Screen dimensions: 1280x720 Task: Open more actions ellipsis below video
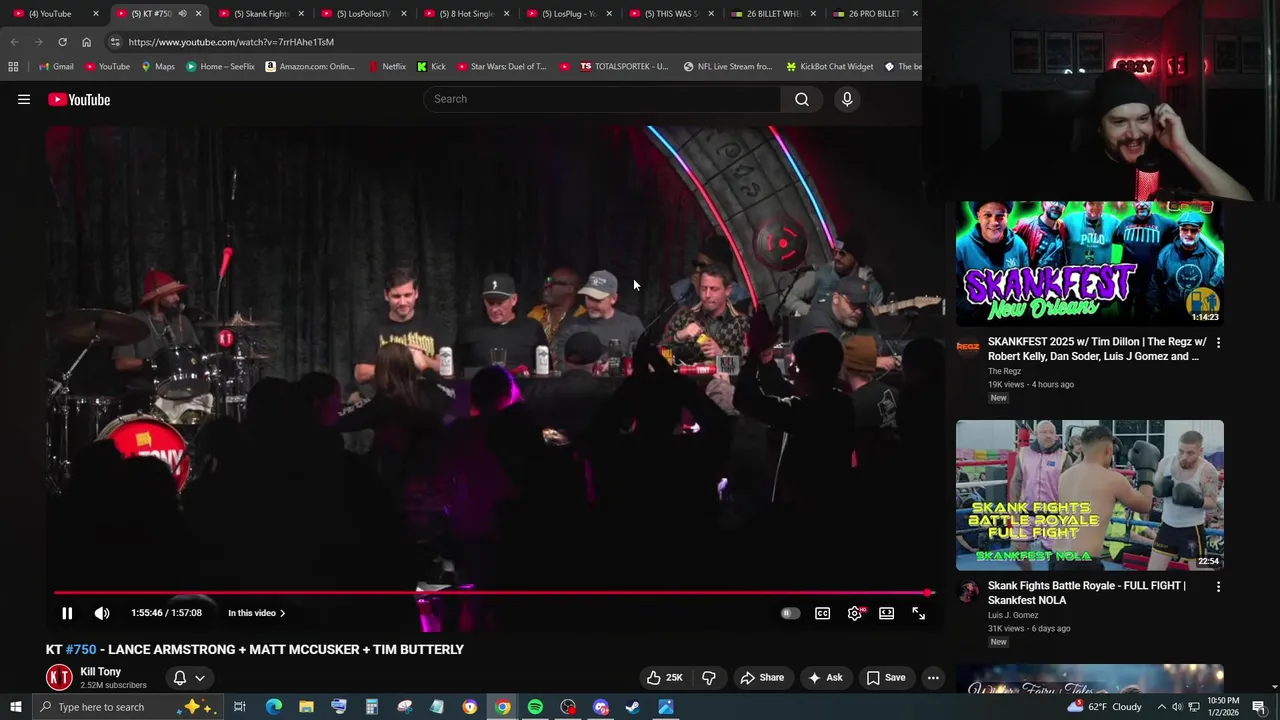tap(933, 677)
